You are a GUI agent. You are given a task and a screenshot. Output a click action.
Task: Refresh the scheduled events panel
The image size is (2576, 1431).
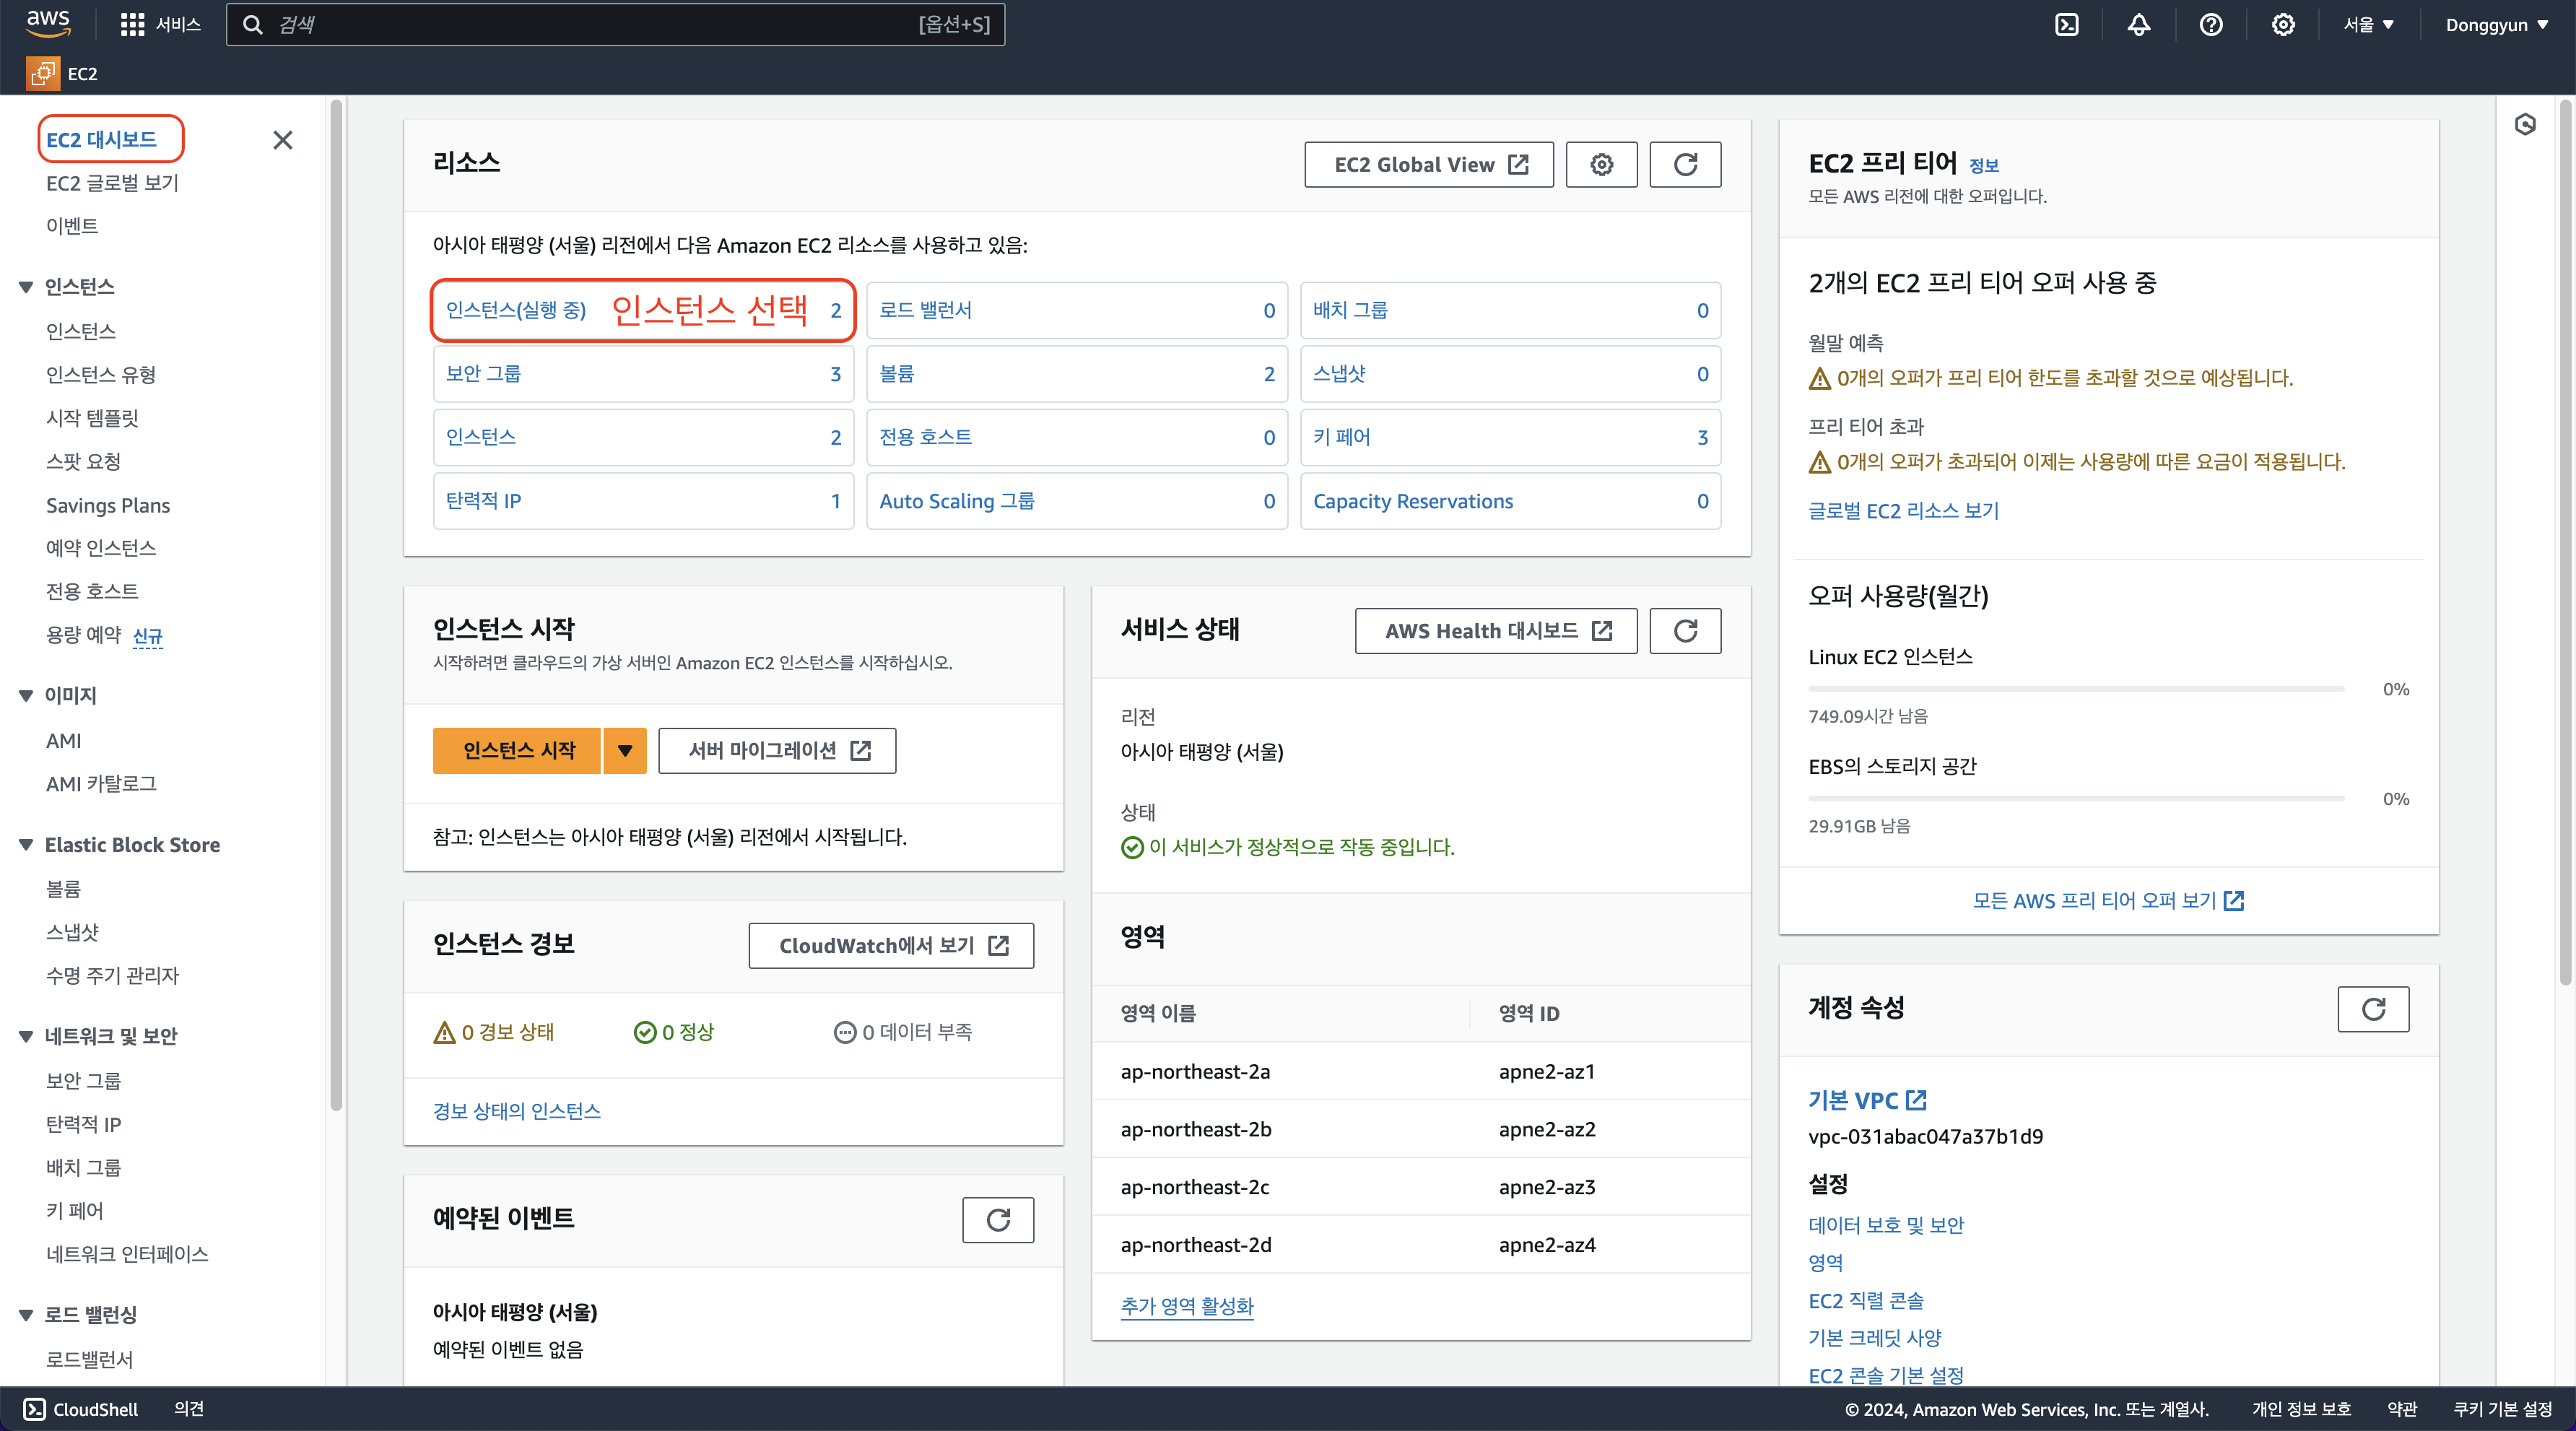pyautogui.click(x=998, y=1220)
